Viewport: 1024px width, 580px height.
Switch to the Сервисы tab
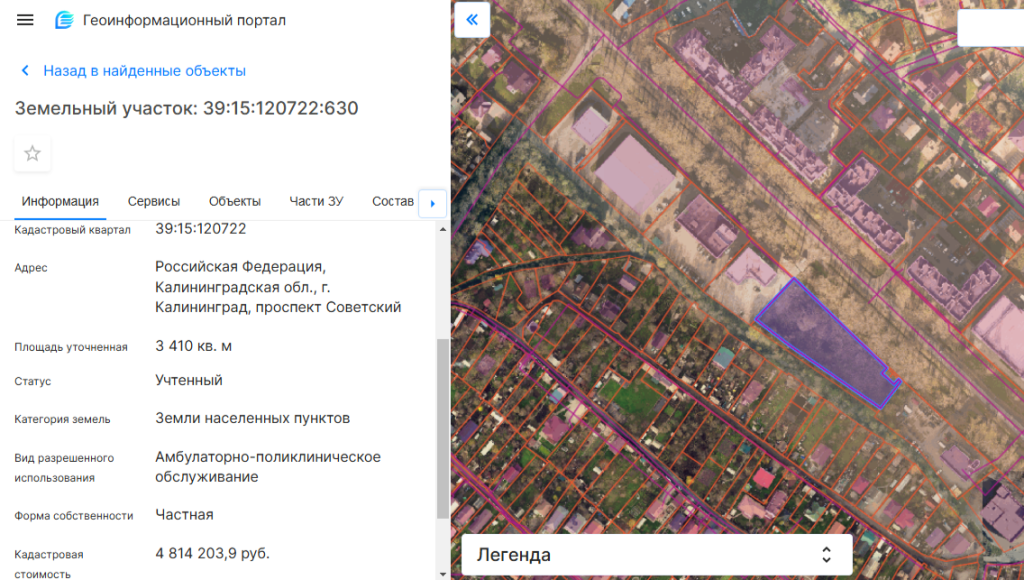(154, 201)
